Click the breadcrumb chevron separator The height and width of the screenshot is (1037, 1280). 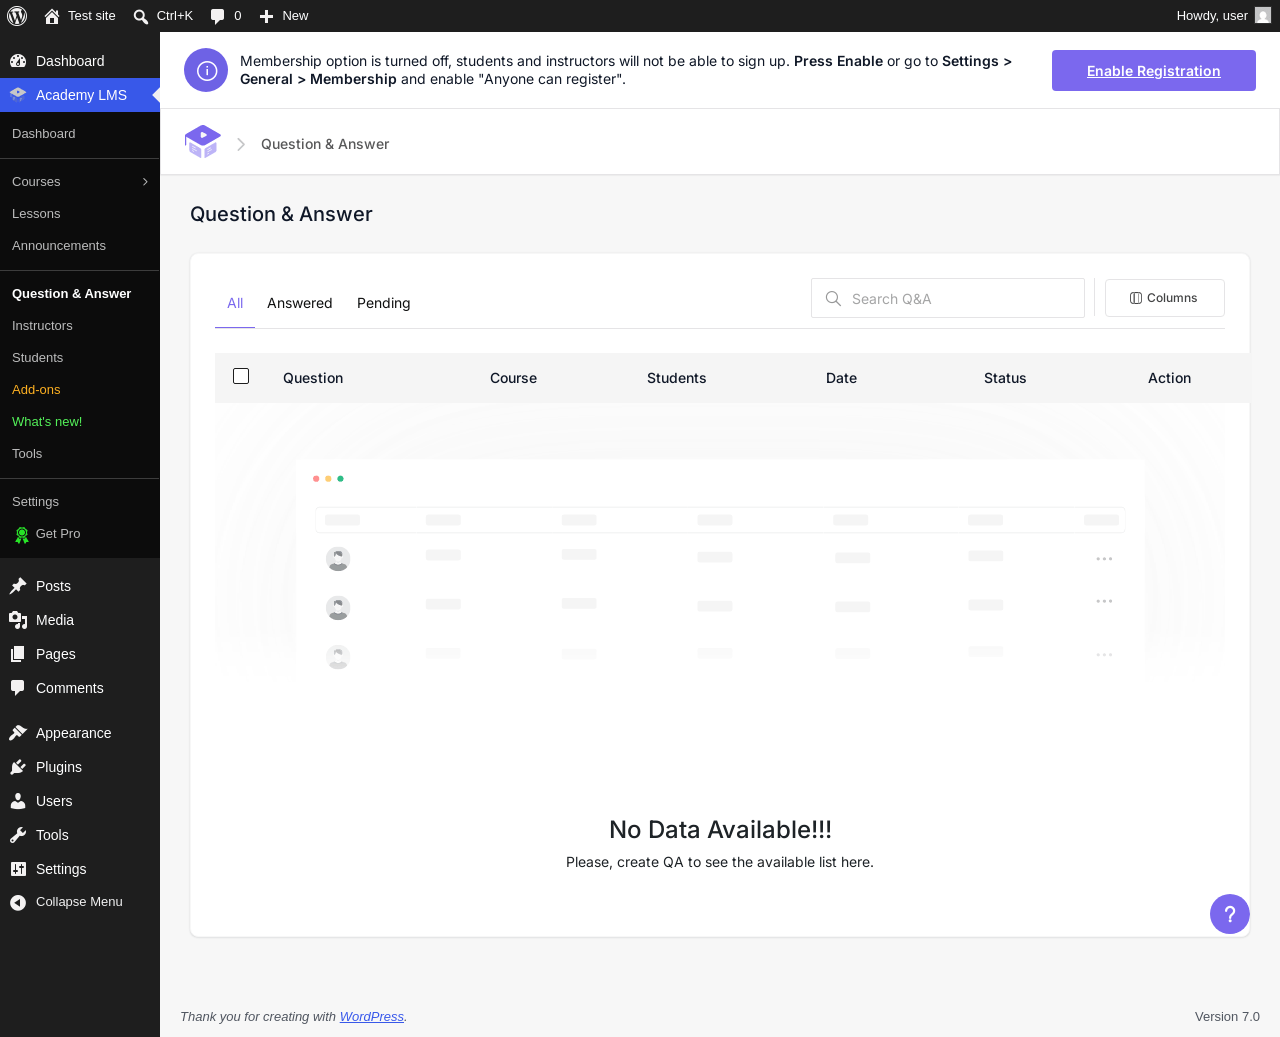tap(241, 144)
